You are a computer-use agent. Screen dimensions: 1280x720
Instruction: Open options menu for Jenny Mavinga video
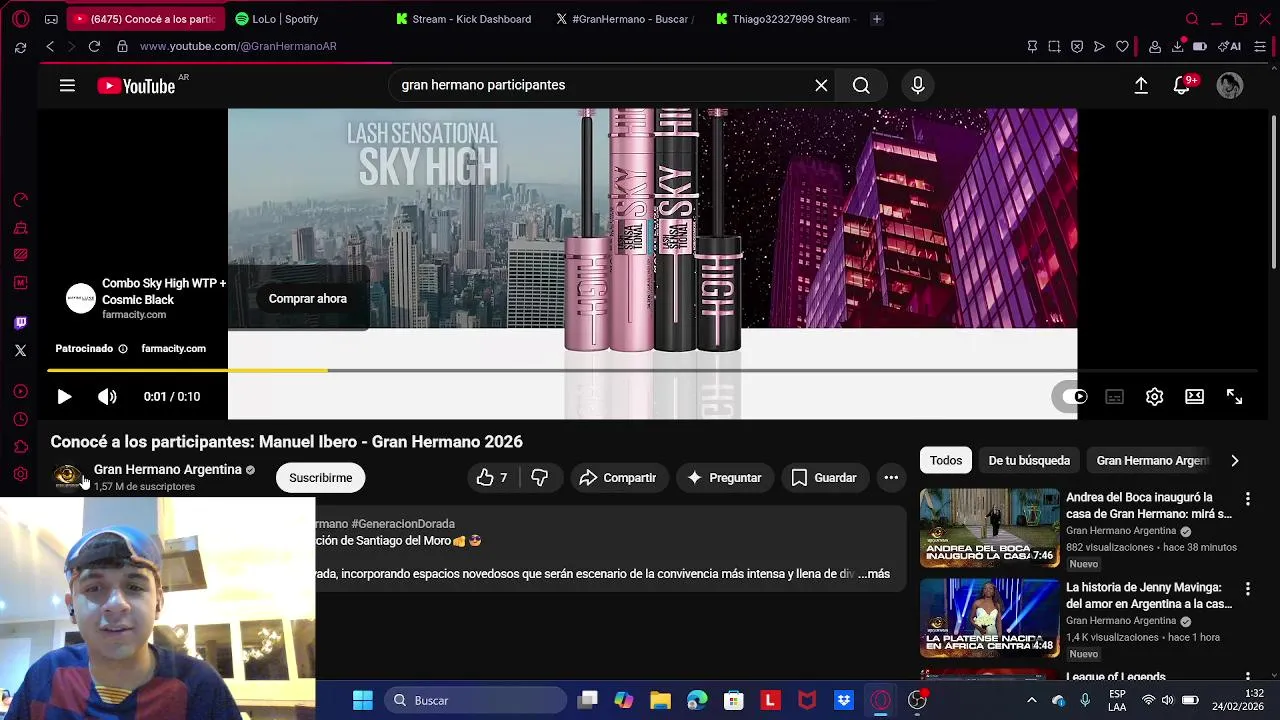[1247, 588]
